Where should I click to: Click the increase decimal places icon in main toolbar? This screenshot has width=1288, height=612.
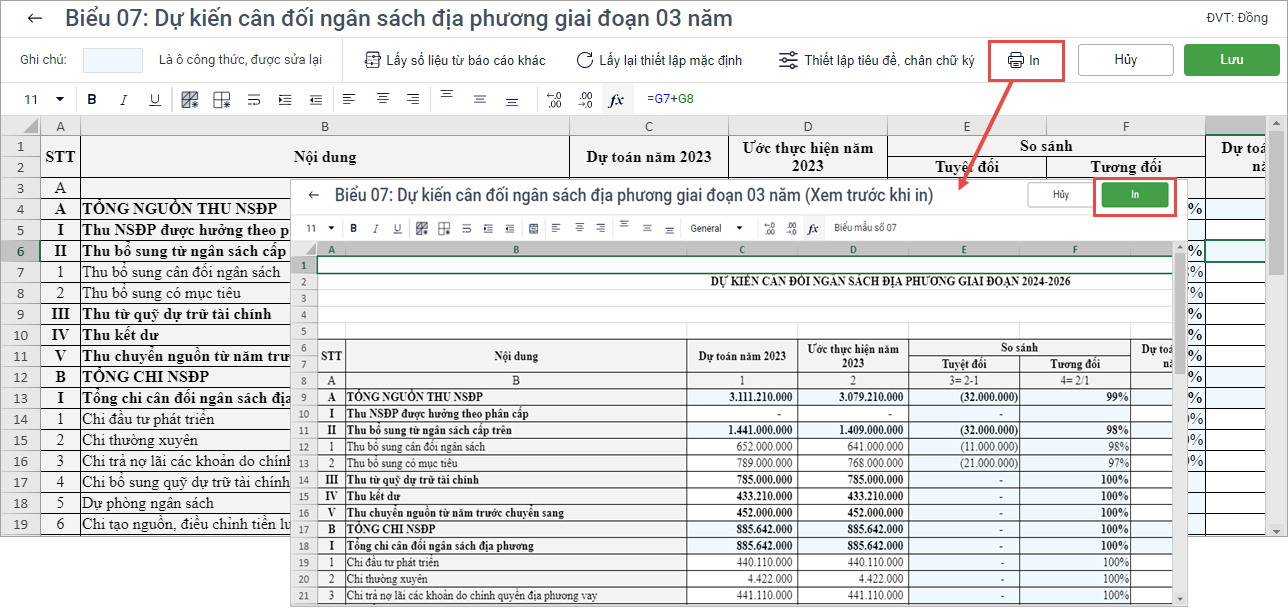click(x=555, y=100)
